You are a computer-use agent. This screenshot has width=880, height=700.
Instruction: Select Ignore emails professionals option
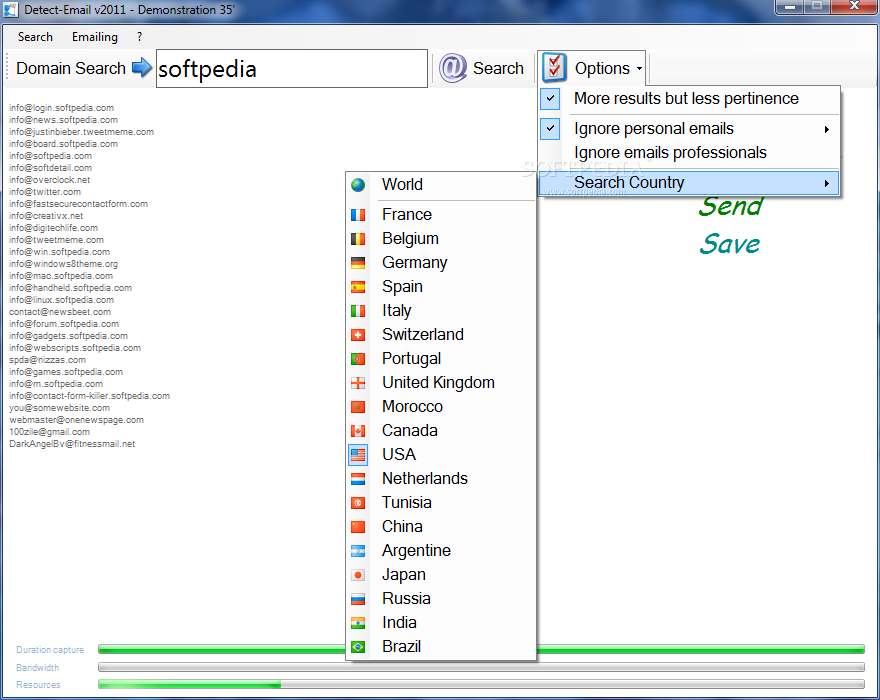670,153
